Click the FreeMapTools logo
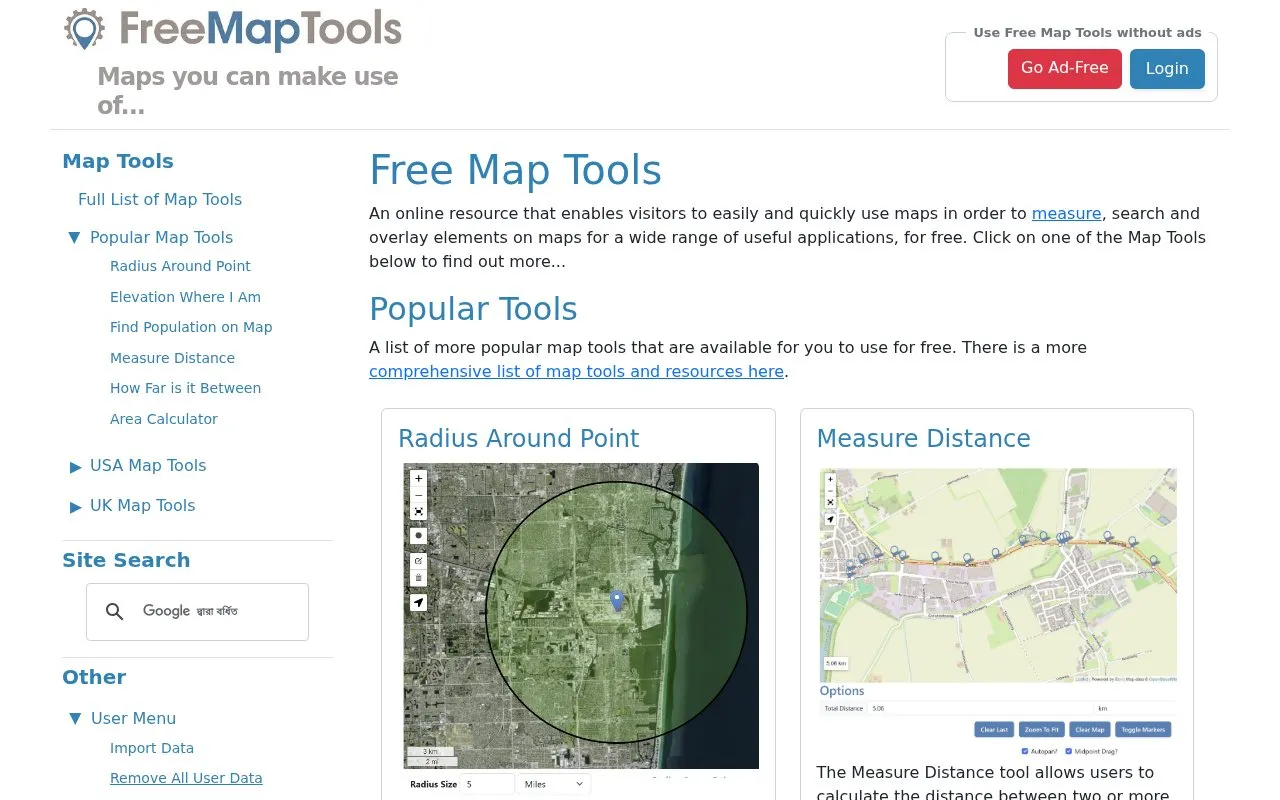1280x800 pixels. (233, 30)
